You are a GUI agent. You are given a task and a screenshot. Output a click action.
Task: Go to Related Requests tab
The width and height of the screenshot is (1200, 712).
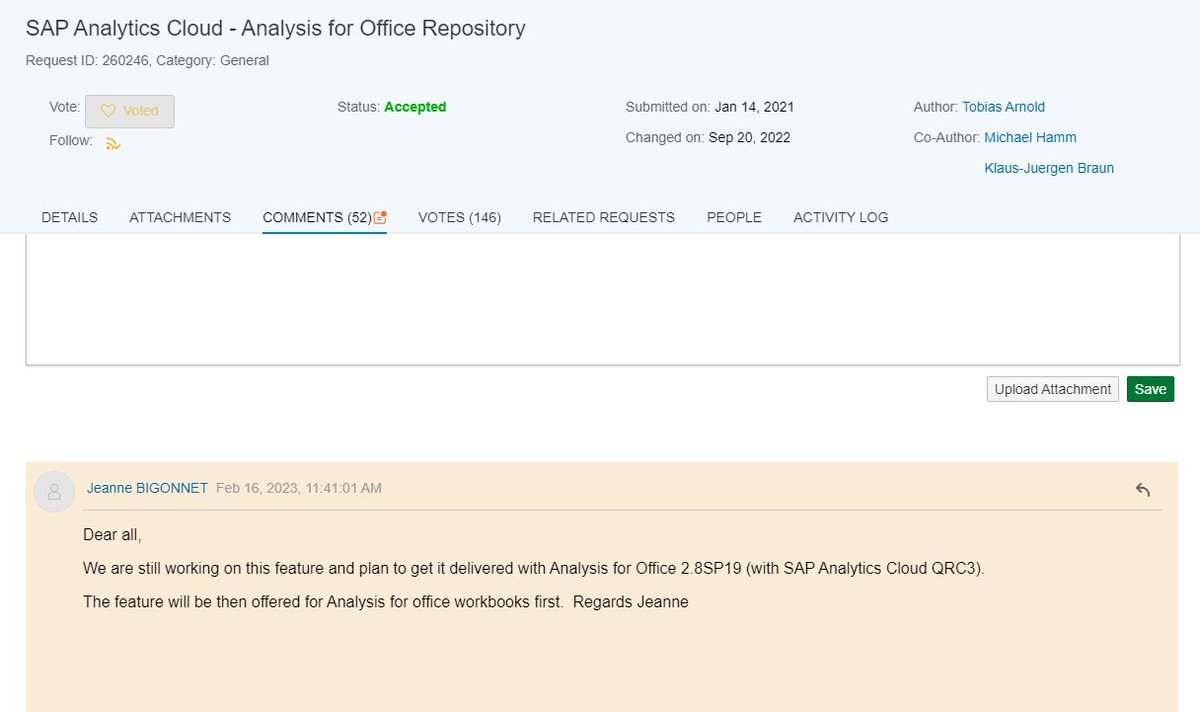pos(604,217)
